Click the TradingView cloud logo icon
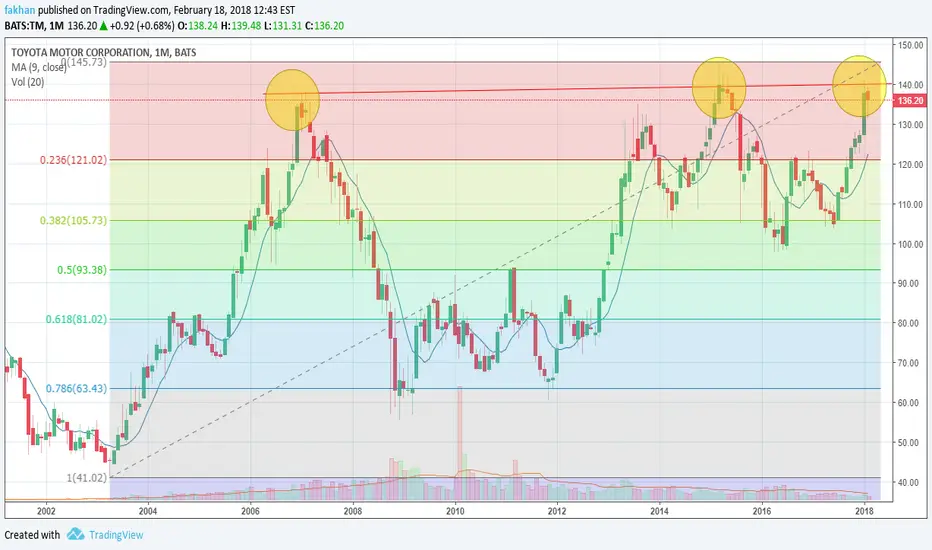This screenshot has width=932, height=550. tap(75, 534)
